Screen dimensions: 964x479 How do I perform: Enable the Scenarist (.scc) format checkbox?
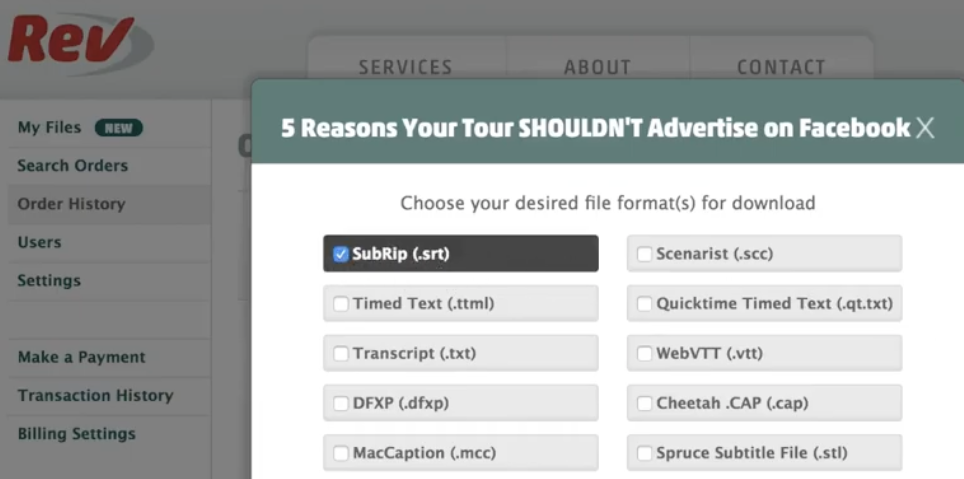click(644, 254)
